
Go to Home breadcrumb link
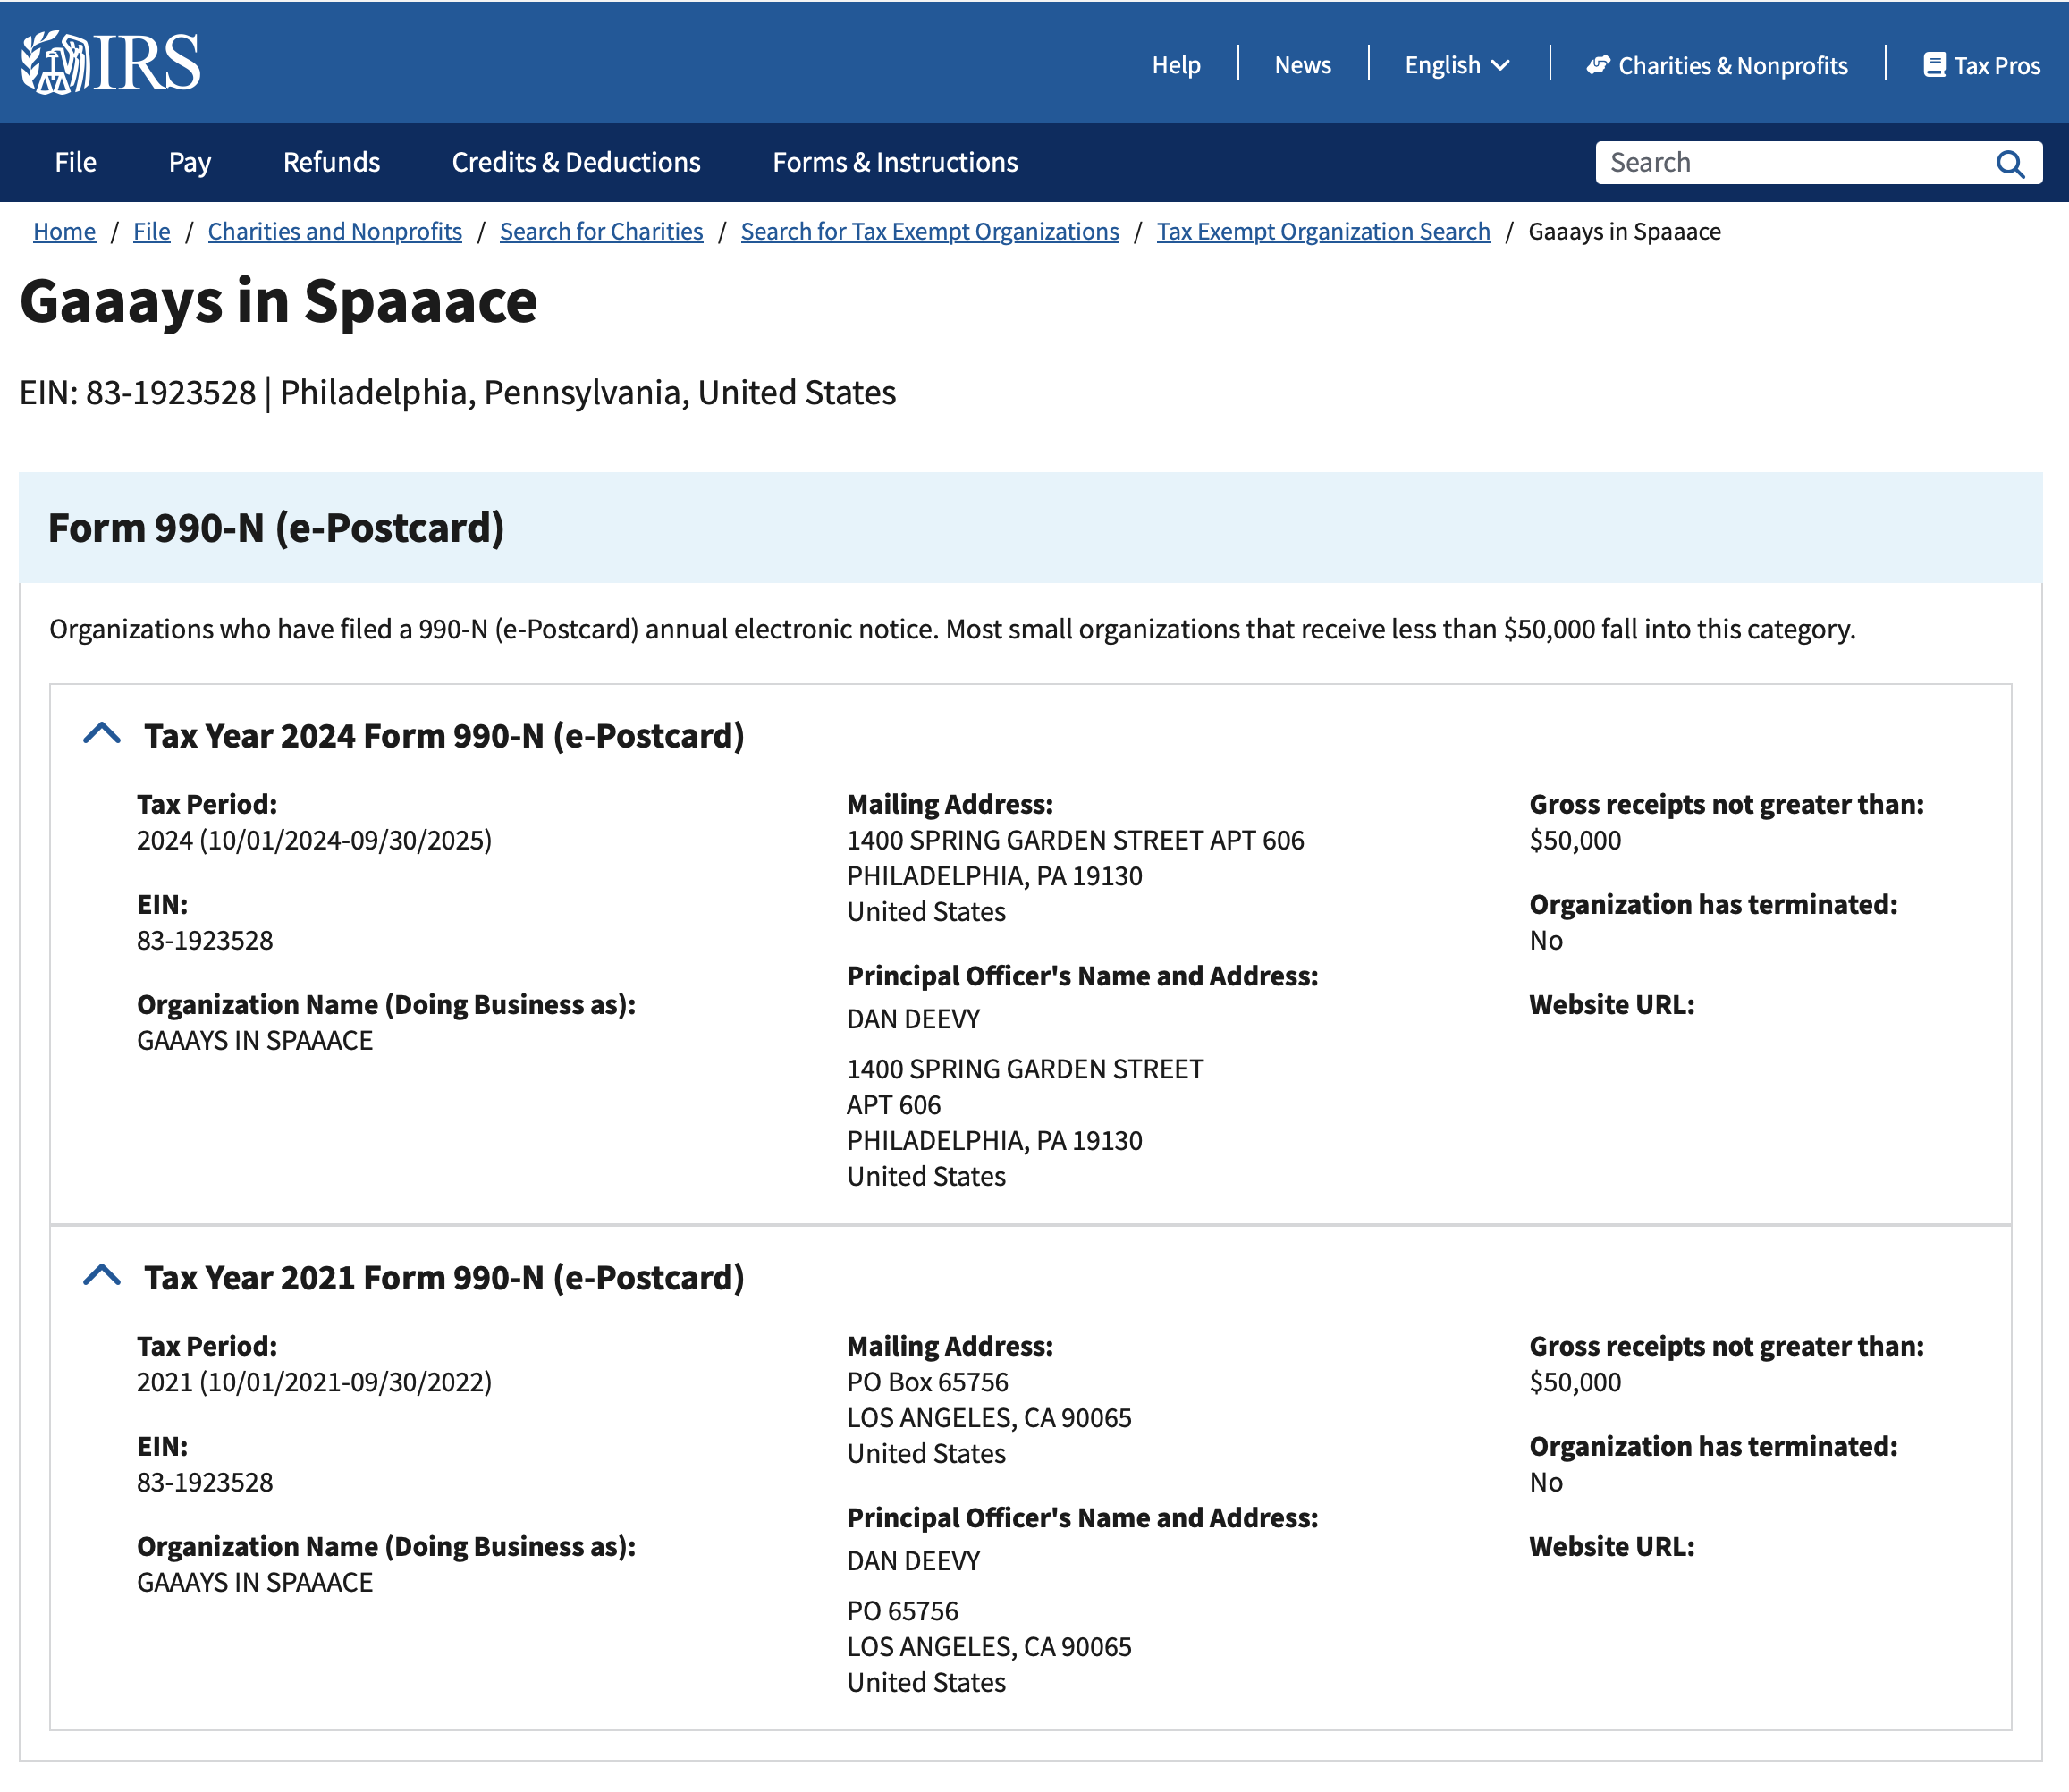pyautogui.click(x=64, y=231)
